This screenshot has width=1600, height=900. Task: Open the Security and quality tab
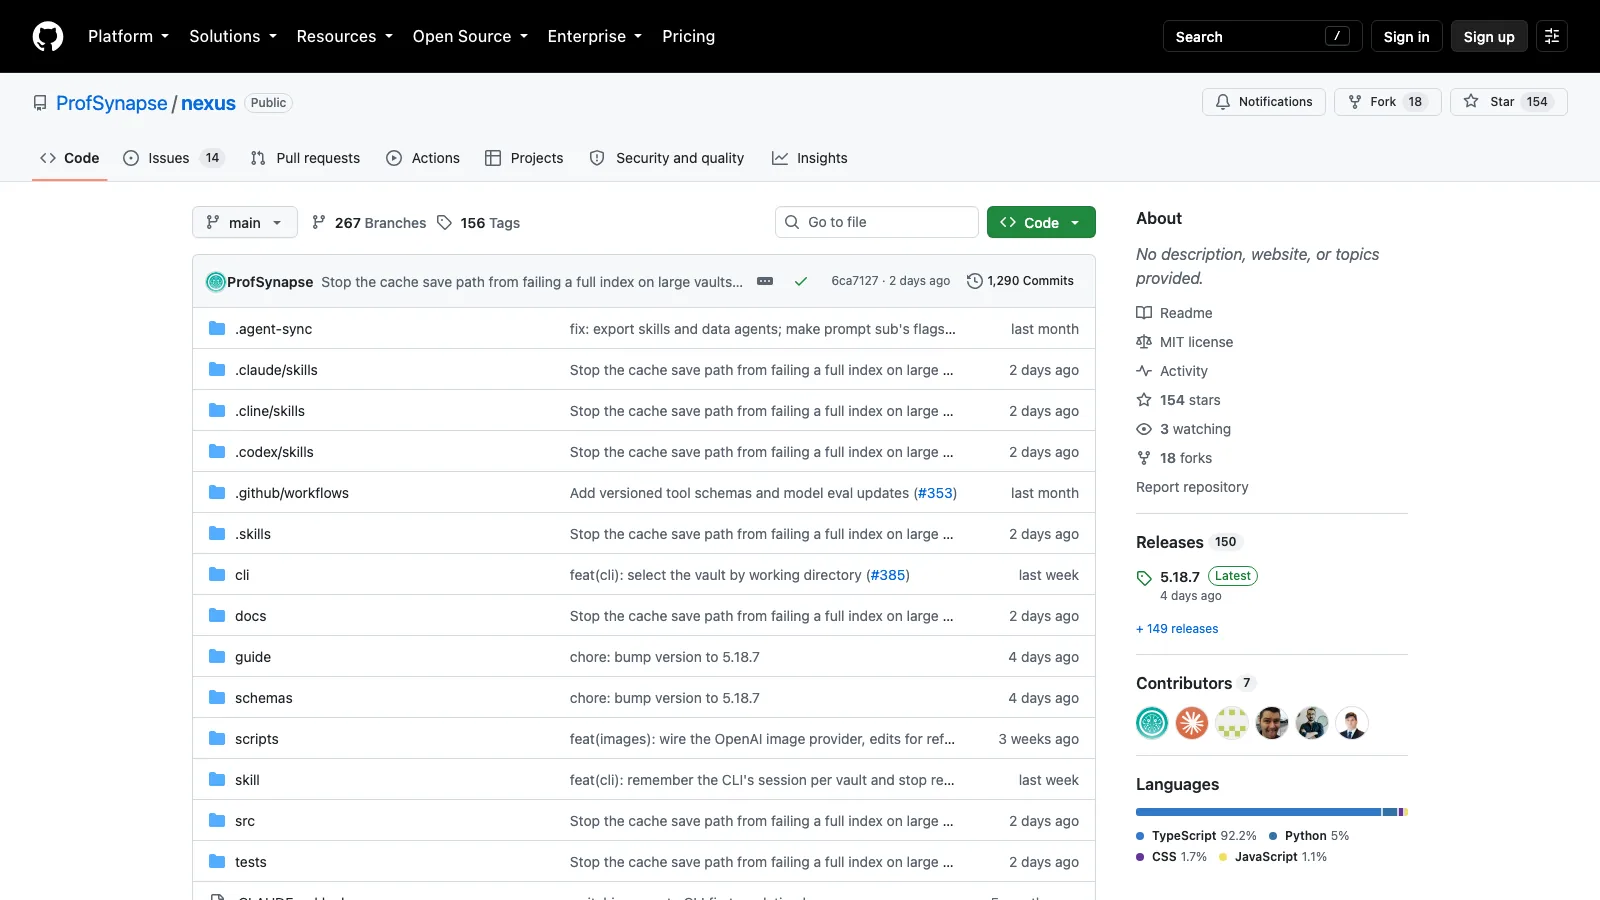[x=667, y=158]
